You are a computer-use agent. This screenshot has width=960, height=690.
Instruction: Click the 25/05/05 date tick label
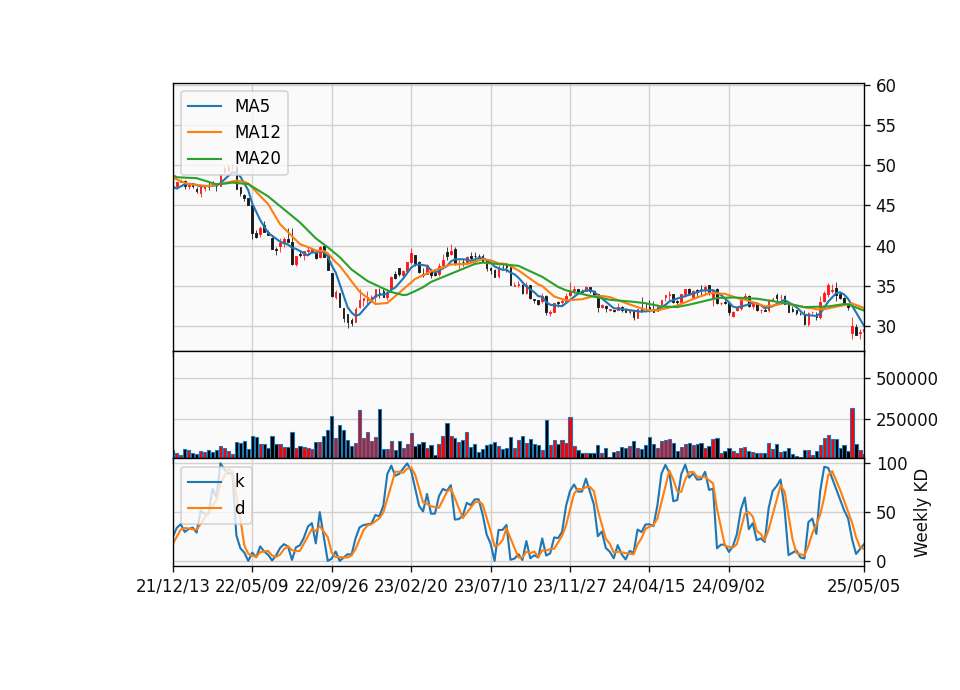click(x=863, y=587)
